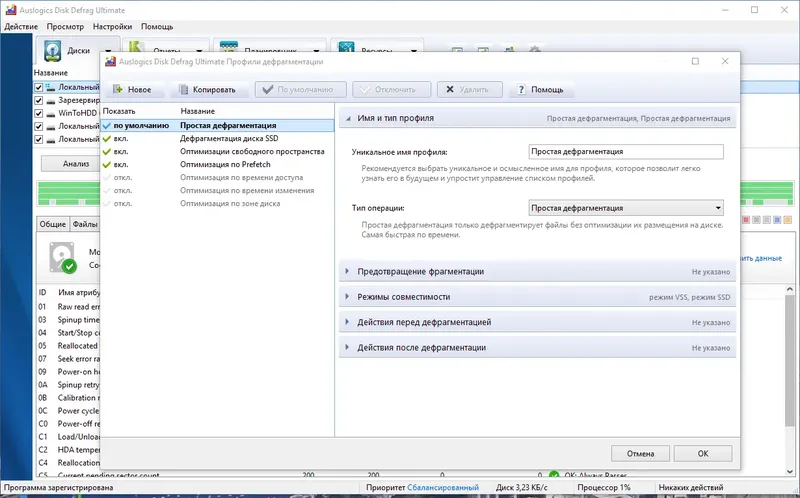Screen dimensions: 800x498
Task: Click the Удалить toolbar button
Action: pos(470,89)
